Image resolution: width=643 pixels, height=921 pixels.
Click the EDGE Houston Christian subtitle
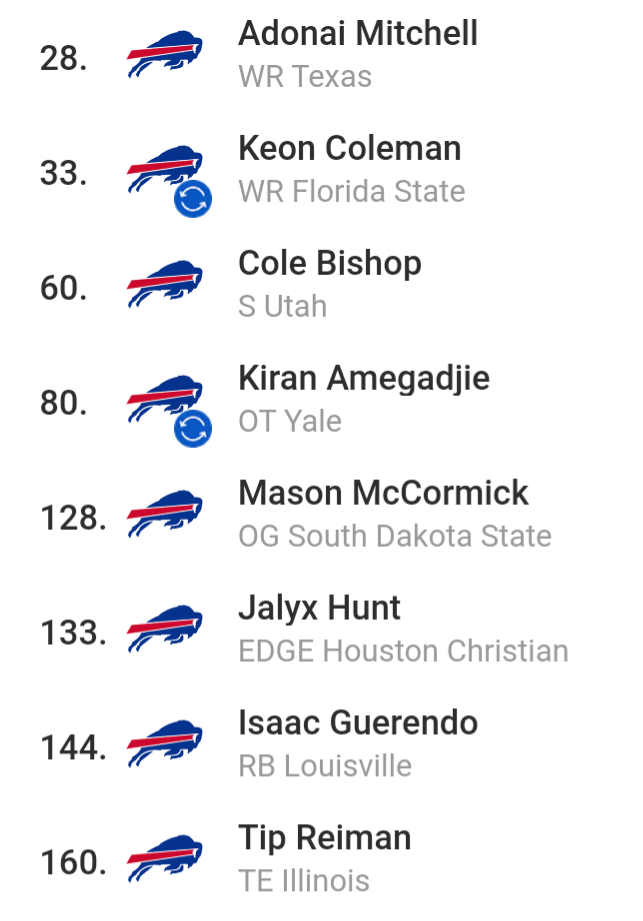coord(403,651)
